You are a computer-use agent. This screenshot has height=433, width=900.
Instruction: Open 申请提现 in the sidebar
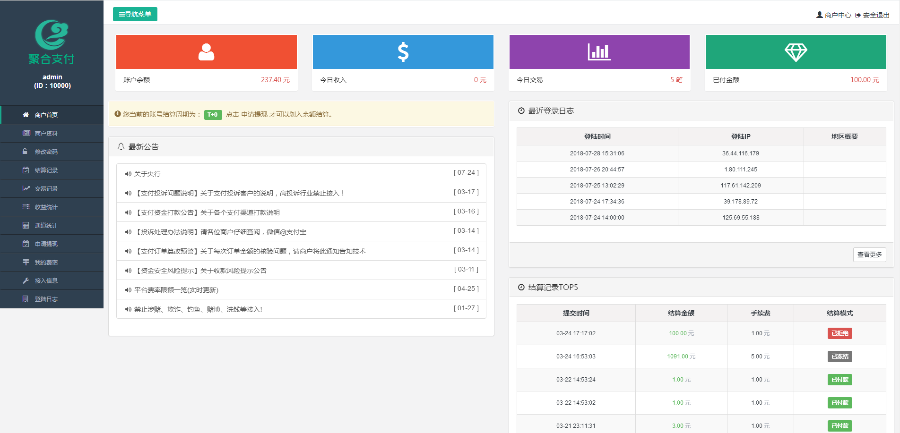52,243
